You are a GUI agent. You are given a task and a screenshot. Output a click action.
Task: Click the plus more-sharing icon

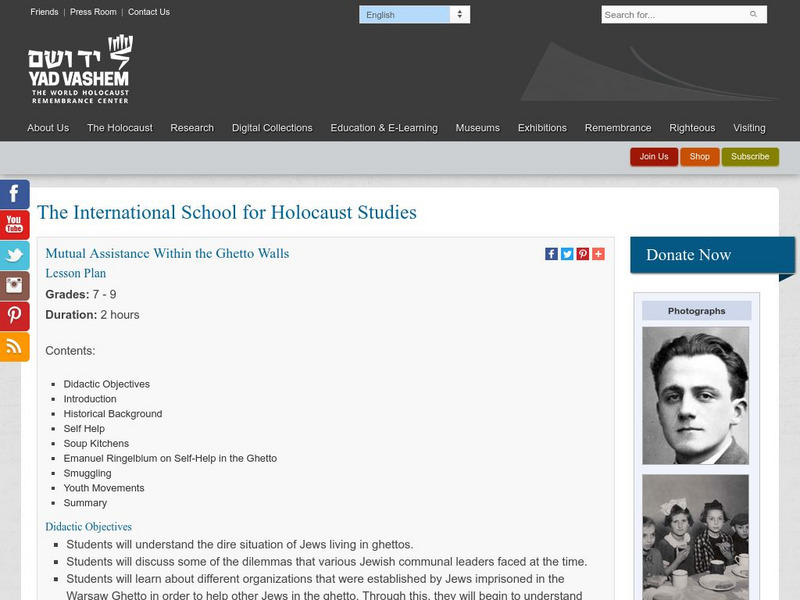pyautogui.click(x=598, y=254)
